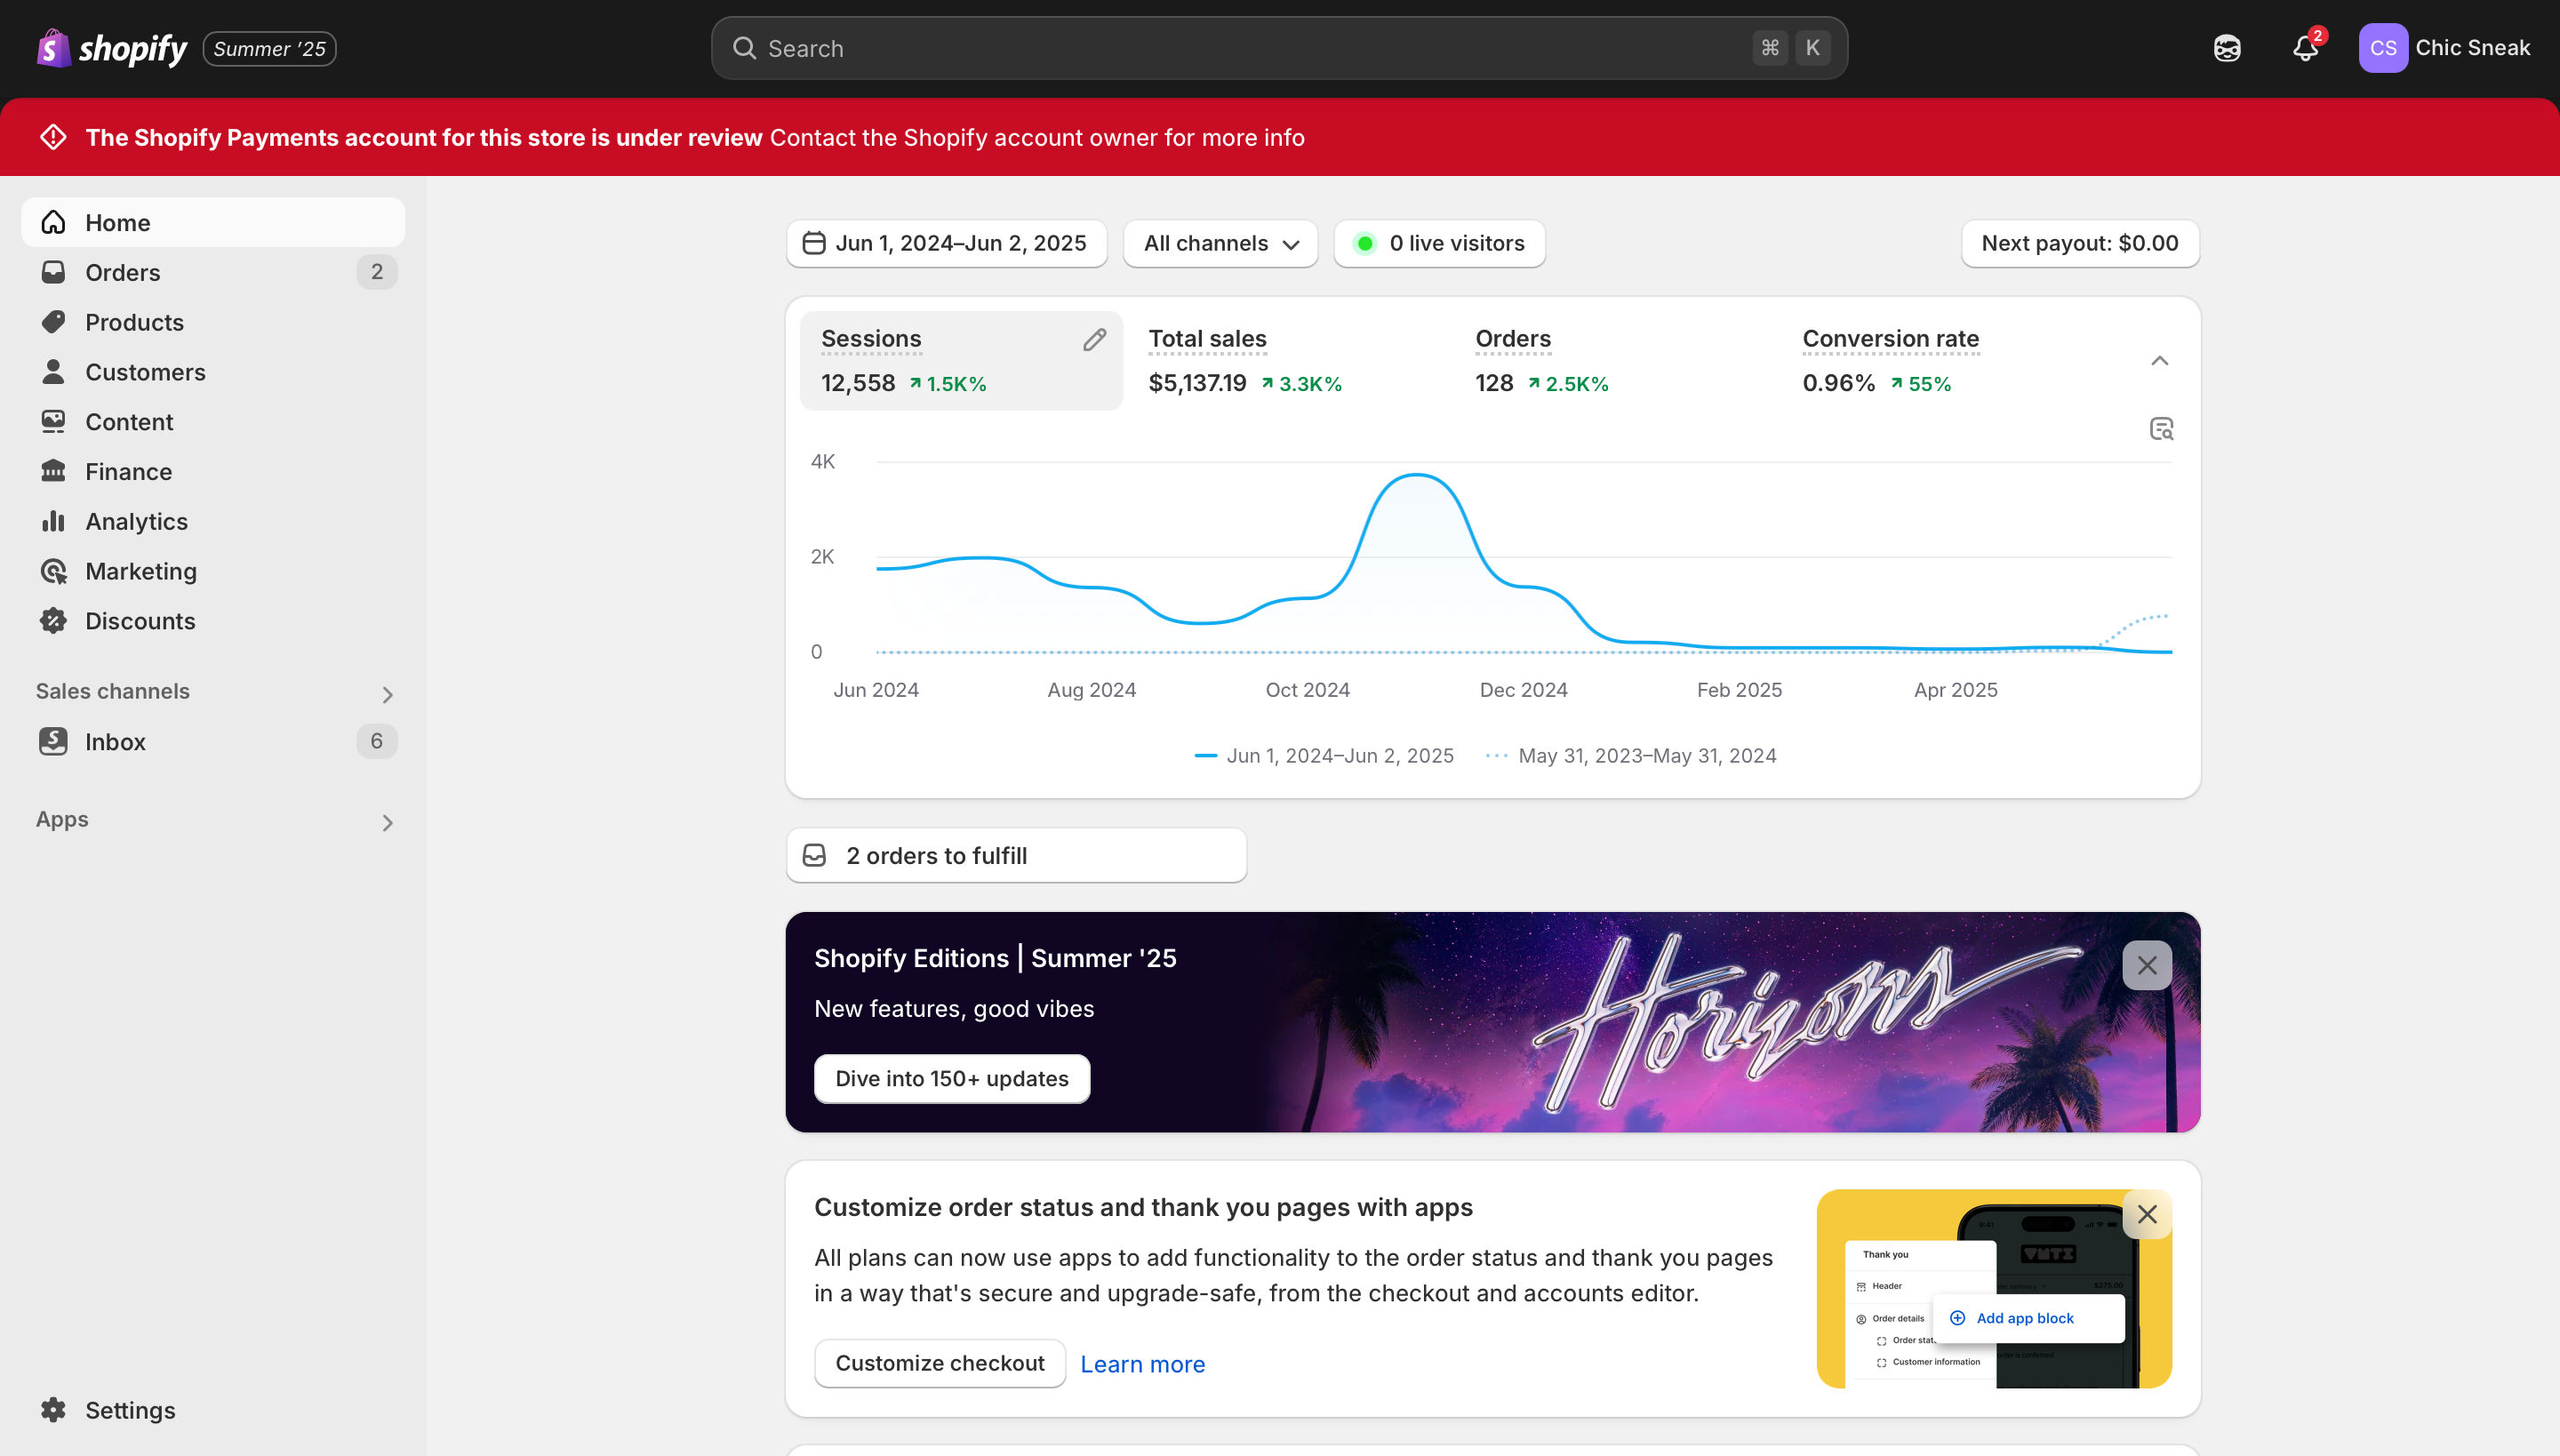The image size is (2560, 1456).
Task: Open Orders in sidebar
Action: point(213,272)
